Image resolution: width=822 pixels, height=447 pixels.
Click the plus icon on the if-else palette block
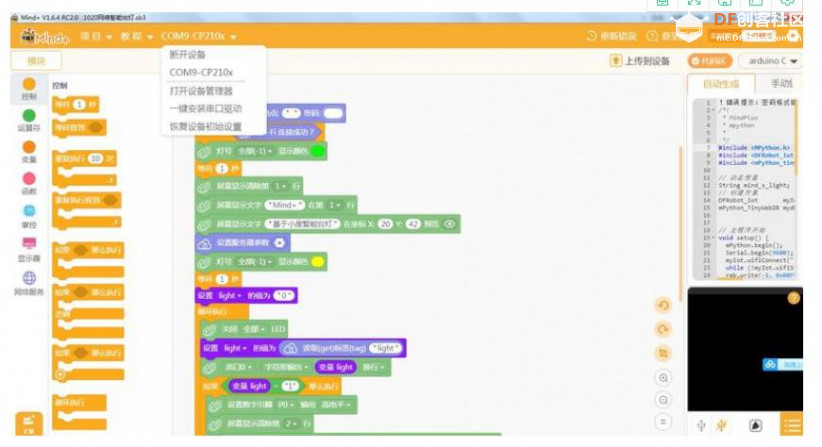pyautogui.click(x=60, y=375)
